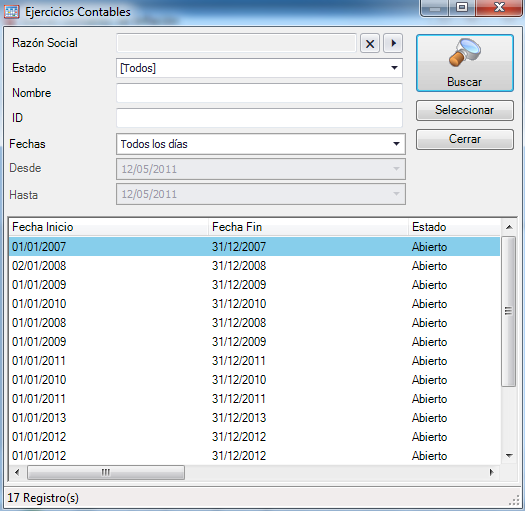Sort by the Fecha Fin column header
Image resolution: width=525 pixels, height=511 pixels.
(308, 227)
